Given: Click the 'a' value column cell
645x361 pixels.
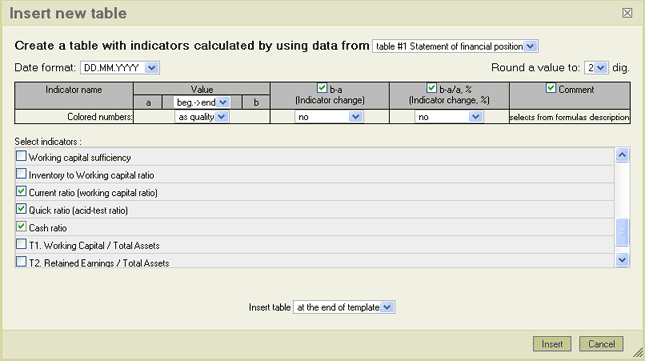Looking at the screenshot, I should coord(148,102).
